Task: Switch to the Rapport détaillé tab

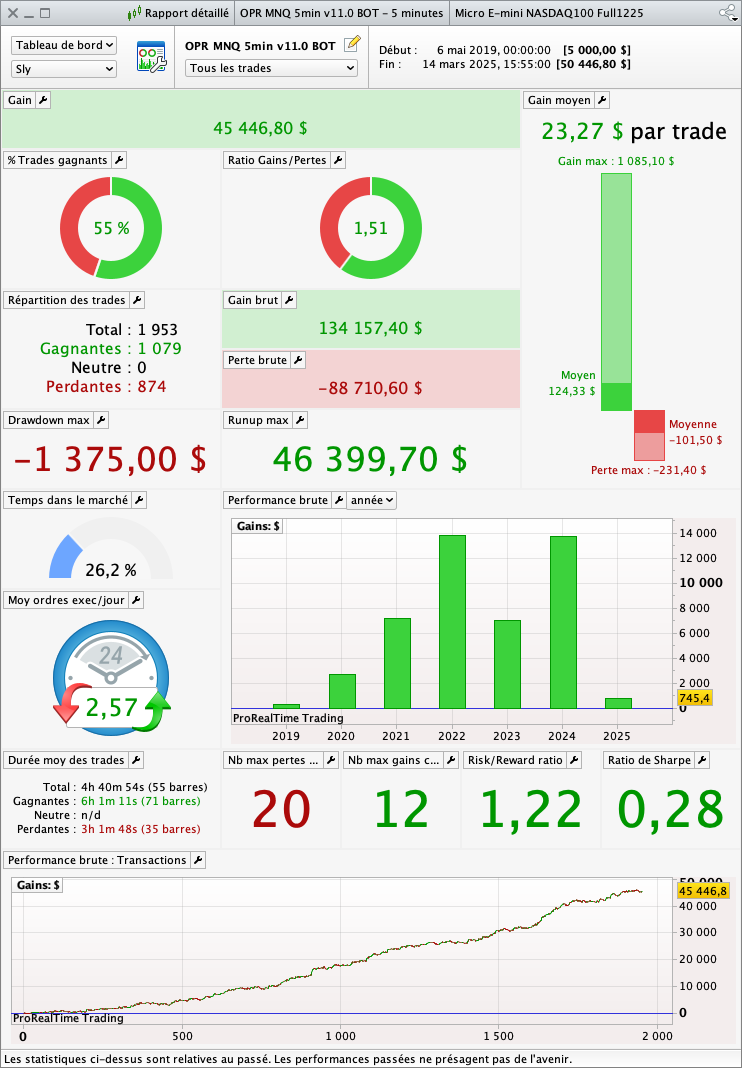Action: click(180, 13)
